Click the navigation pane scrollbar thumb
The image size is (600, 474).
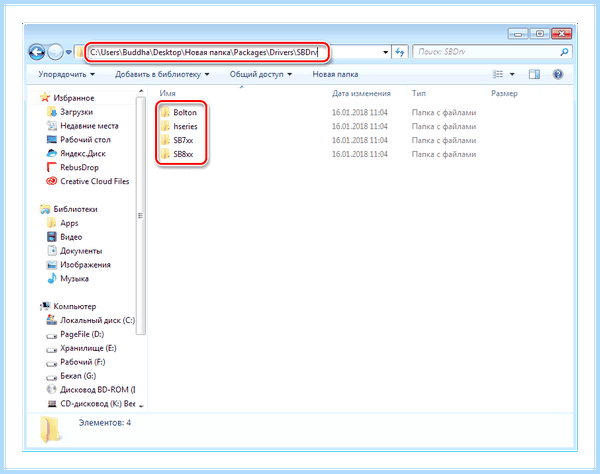pos(140,215)
